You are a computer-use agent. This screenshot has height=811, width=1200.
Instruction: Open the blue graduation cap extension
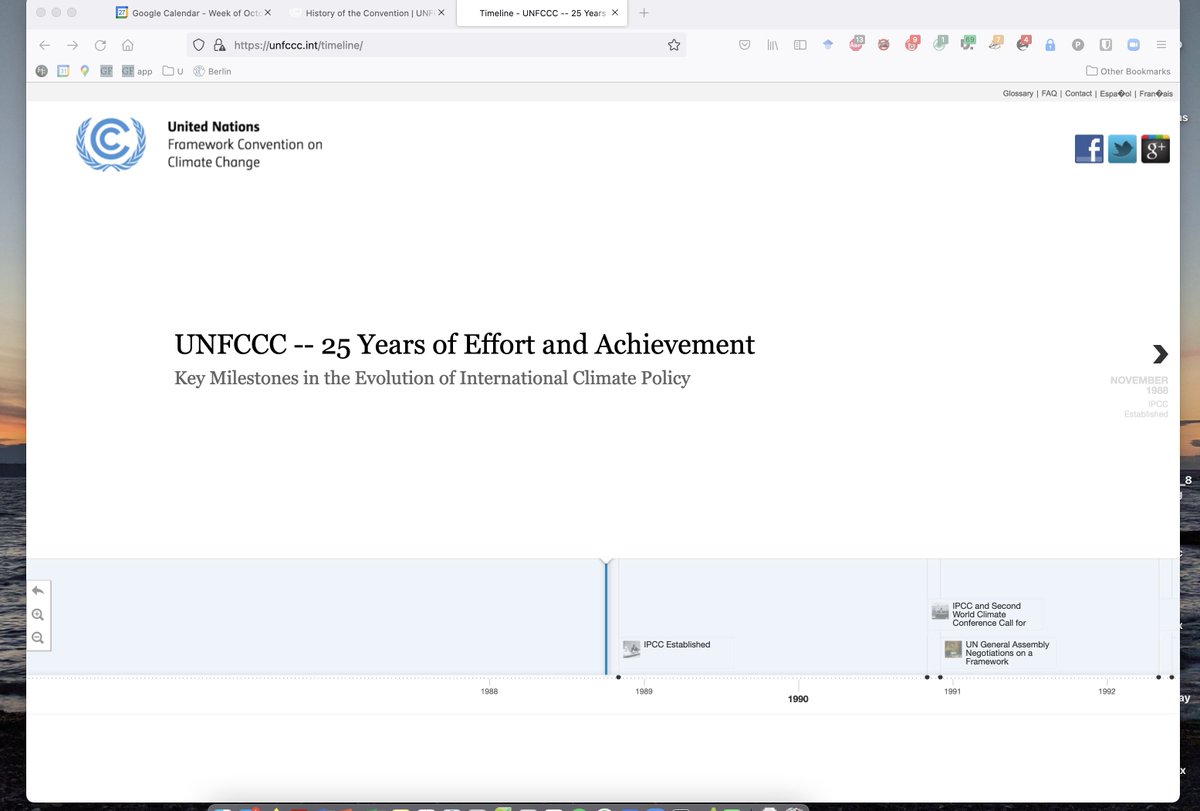[x=828, y=45]
